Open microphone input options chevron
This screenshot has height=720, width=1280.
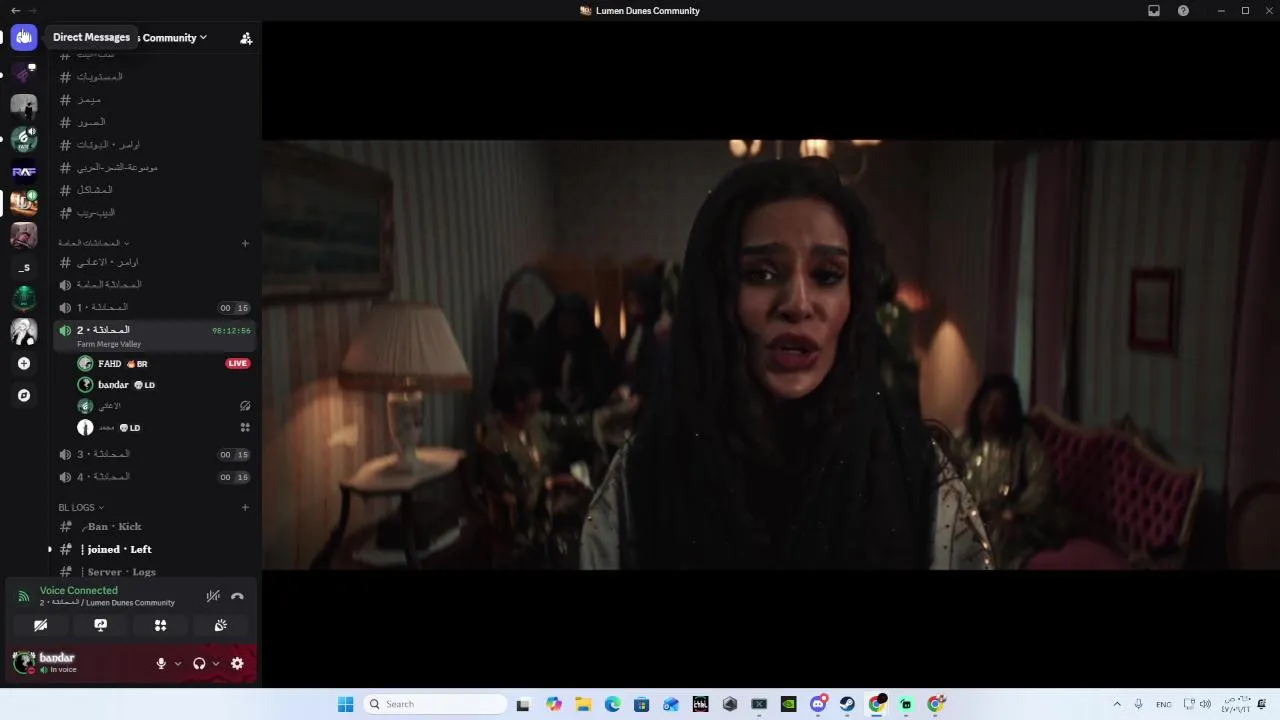tap(178, 663)
